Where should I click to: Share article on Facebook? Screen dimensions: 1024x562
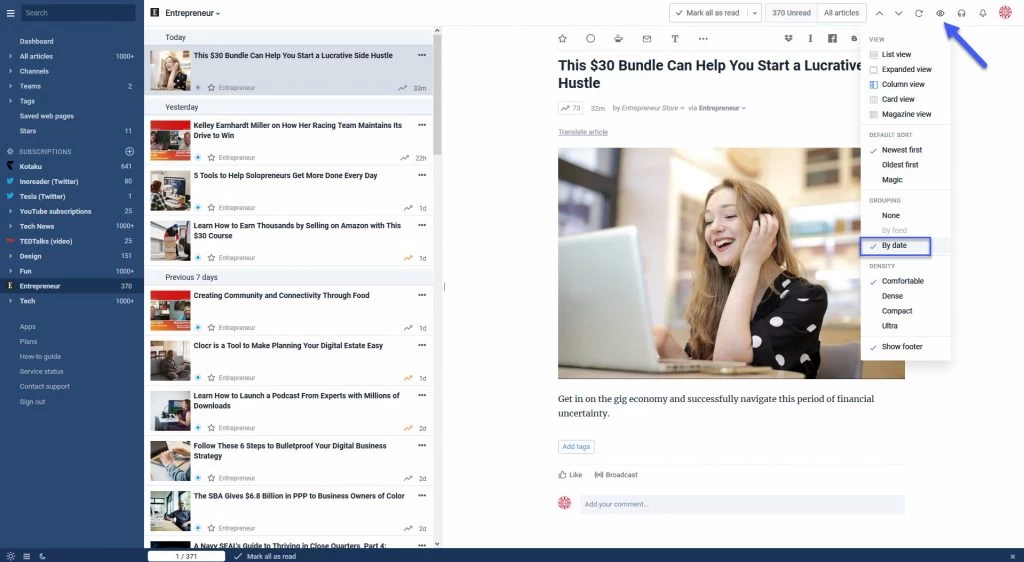tap(832, 39)
